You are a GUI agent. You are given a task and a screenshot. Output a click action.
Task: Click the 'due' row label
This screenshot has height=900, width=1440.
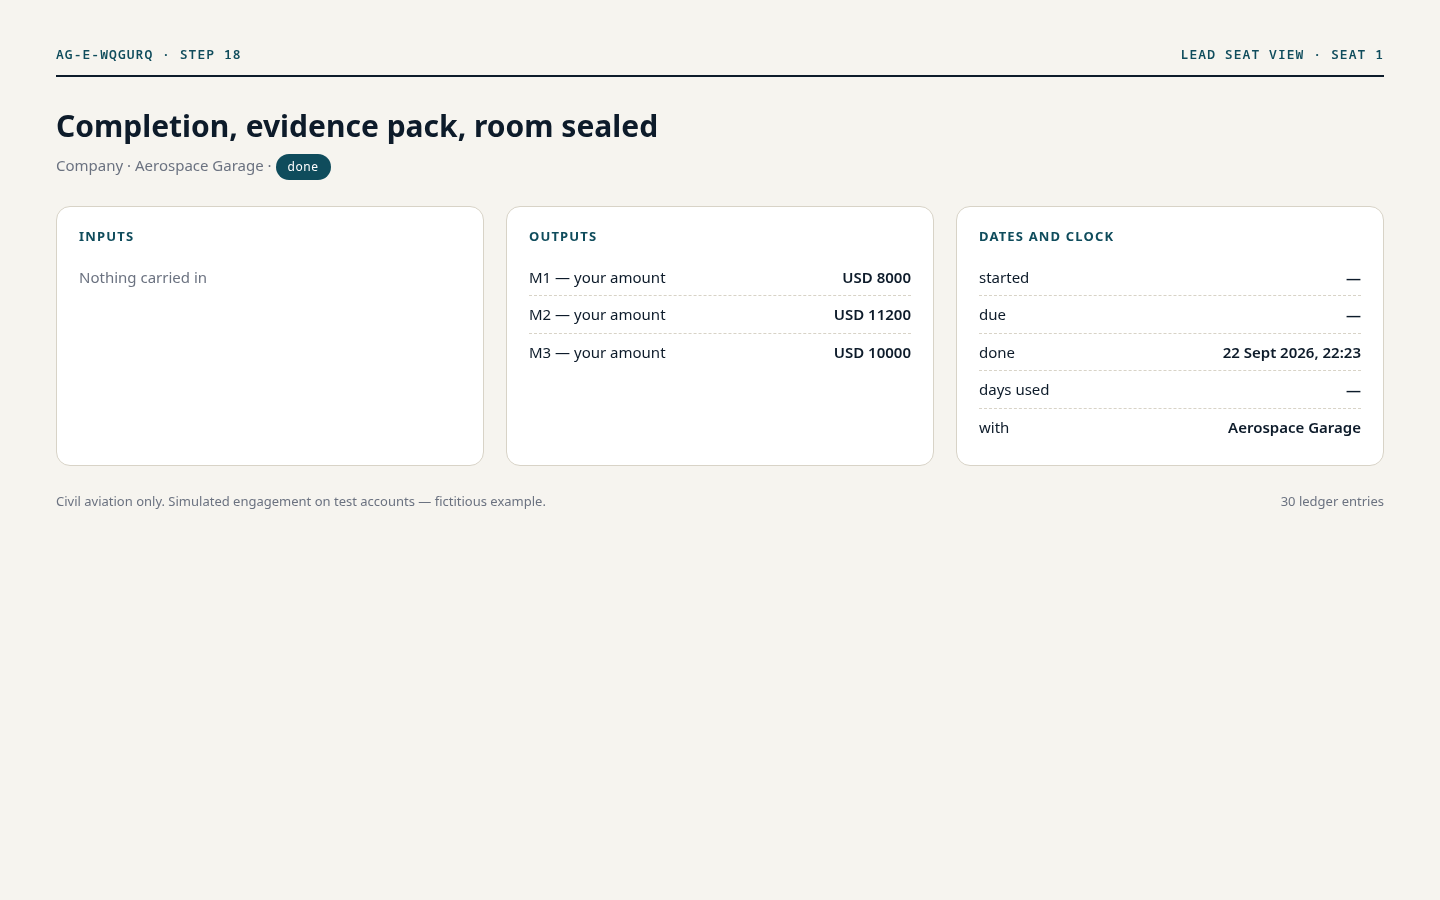point(992,315)
